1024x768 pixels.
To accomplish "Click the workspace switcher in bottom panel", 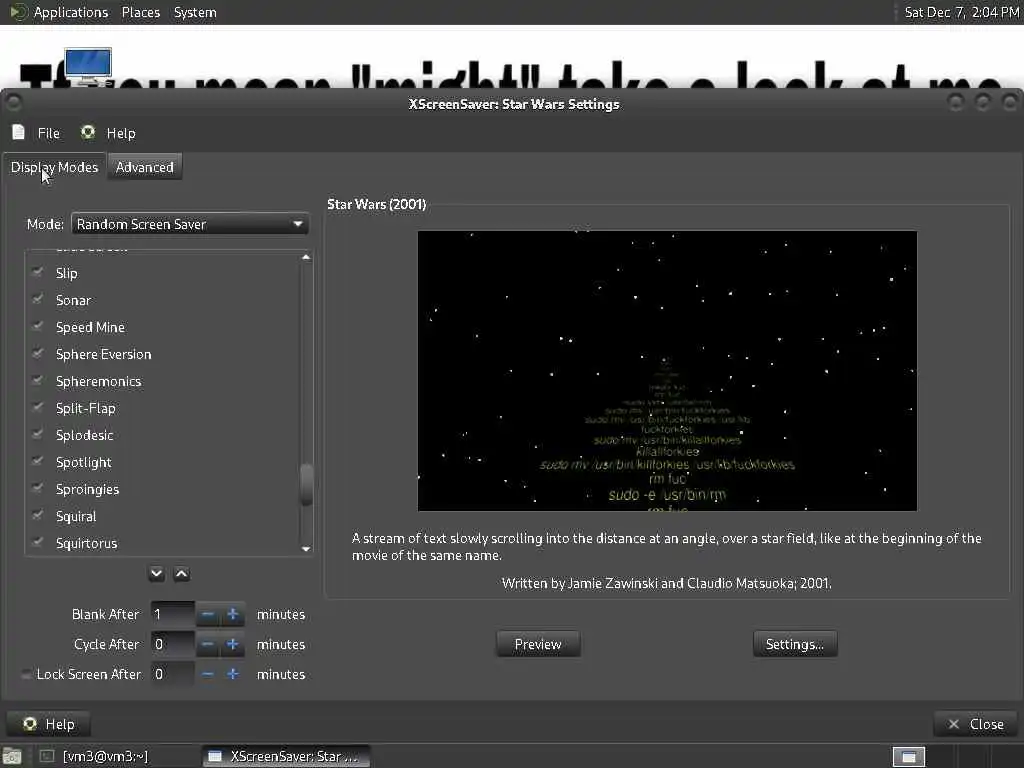I will (908, 757).
